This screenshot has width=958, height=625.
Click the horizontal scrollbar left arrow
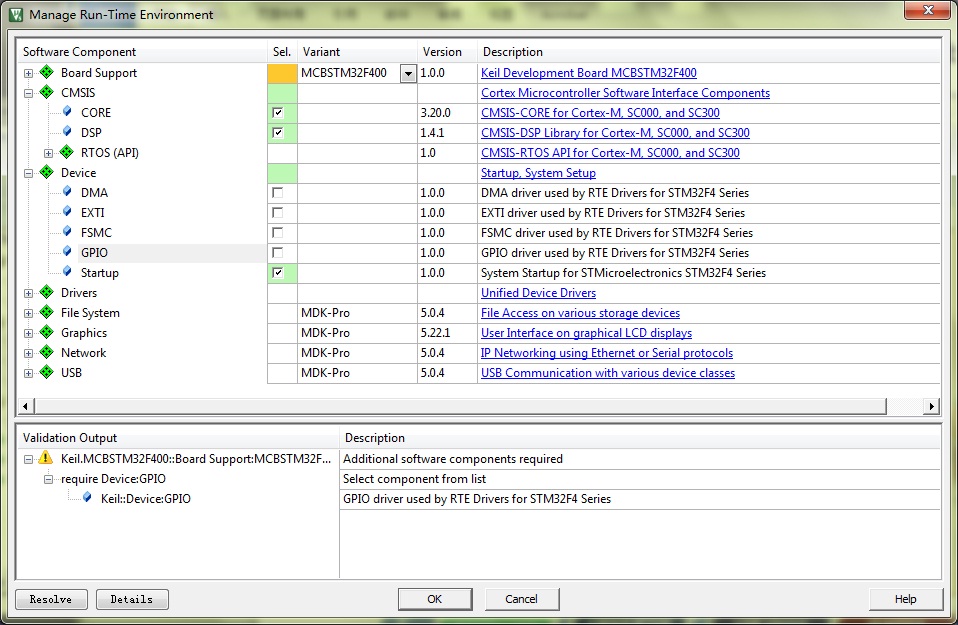click(25, 406)
